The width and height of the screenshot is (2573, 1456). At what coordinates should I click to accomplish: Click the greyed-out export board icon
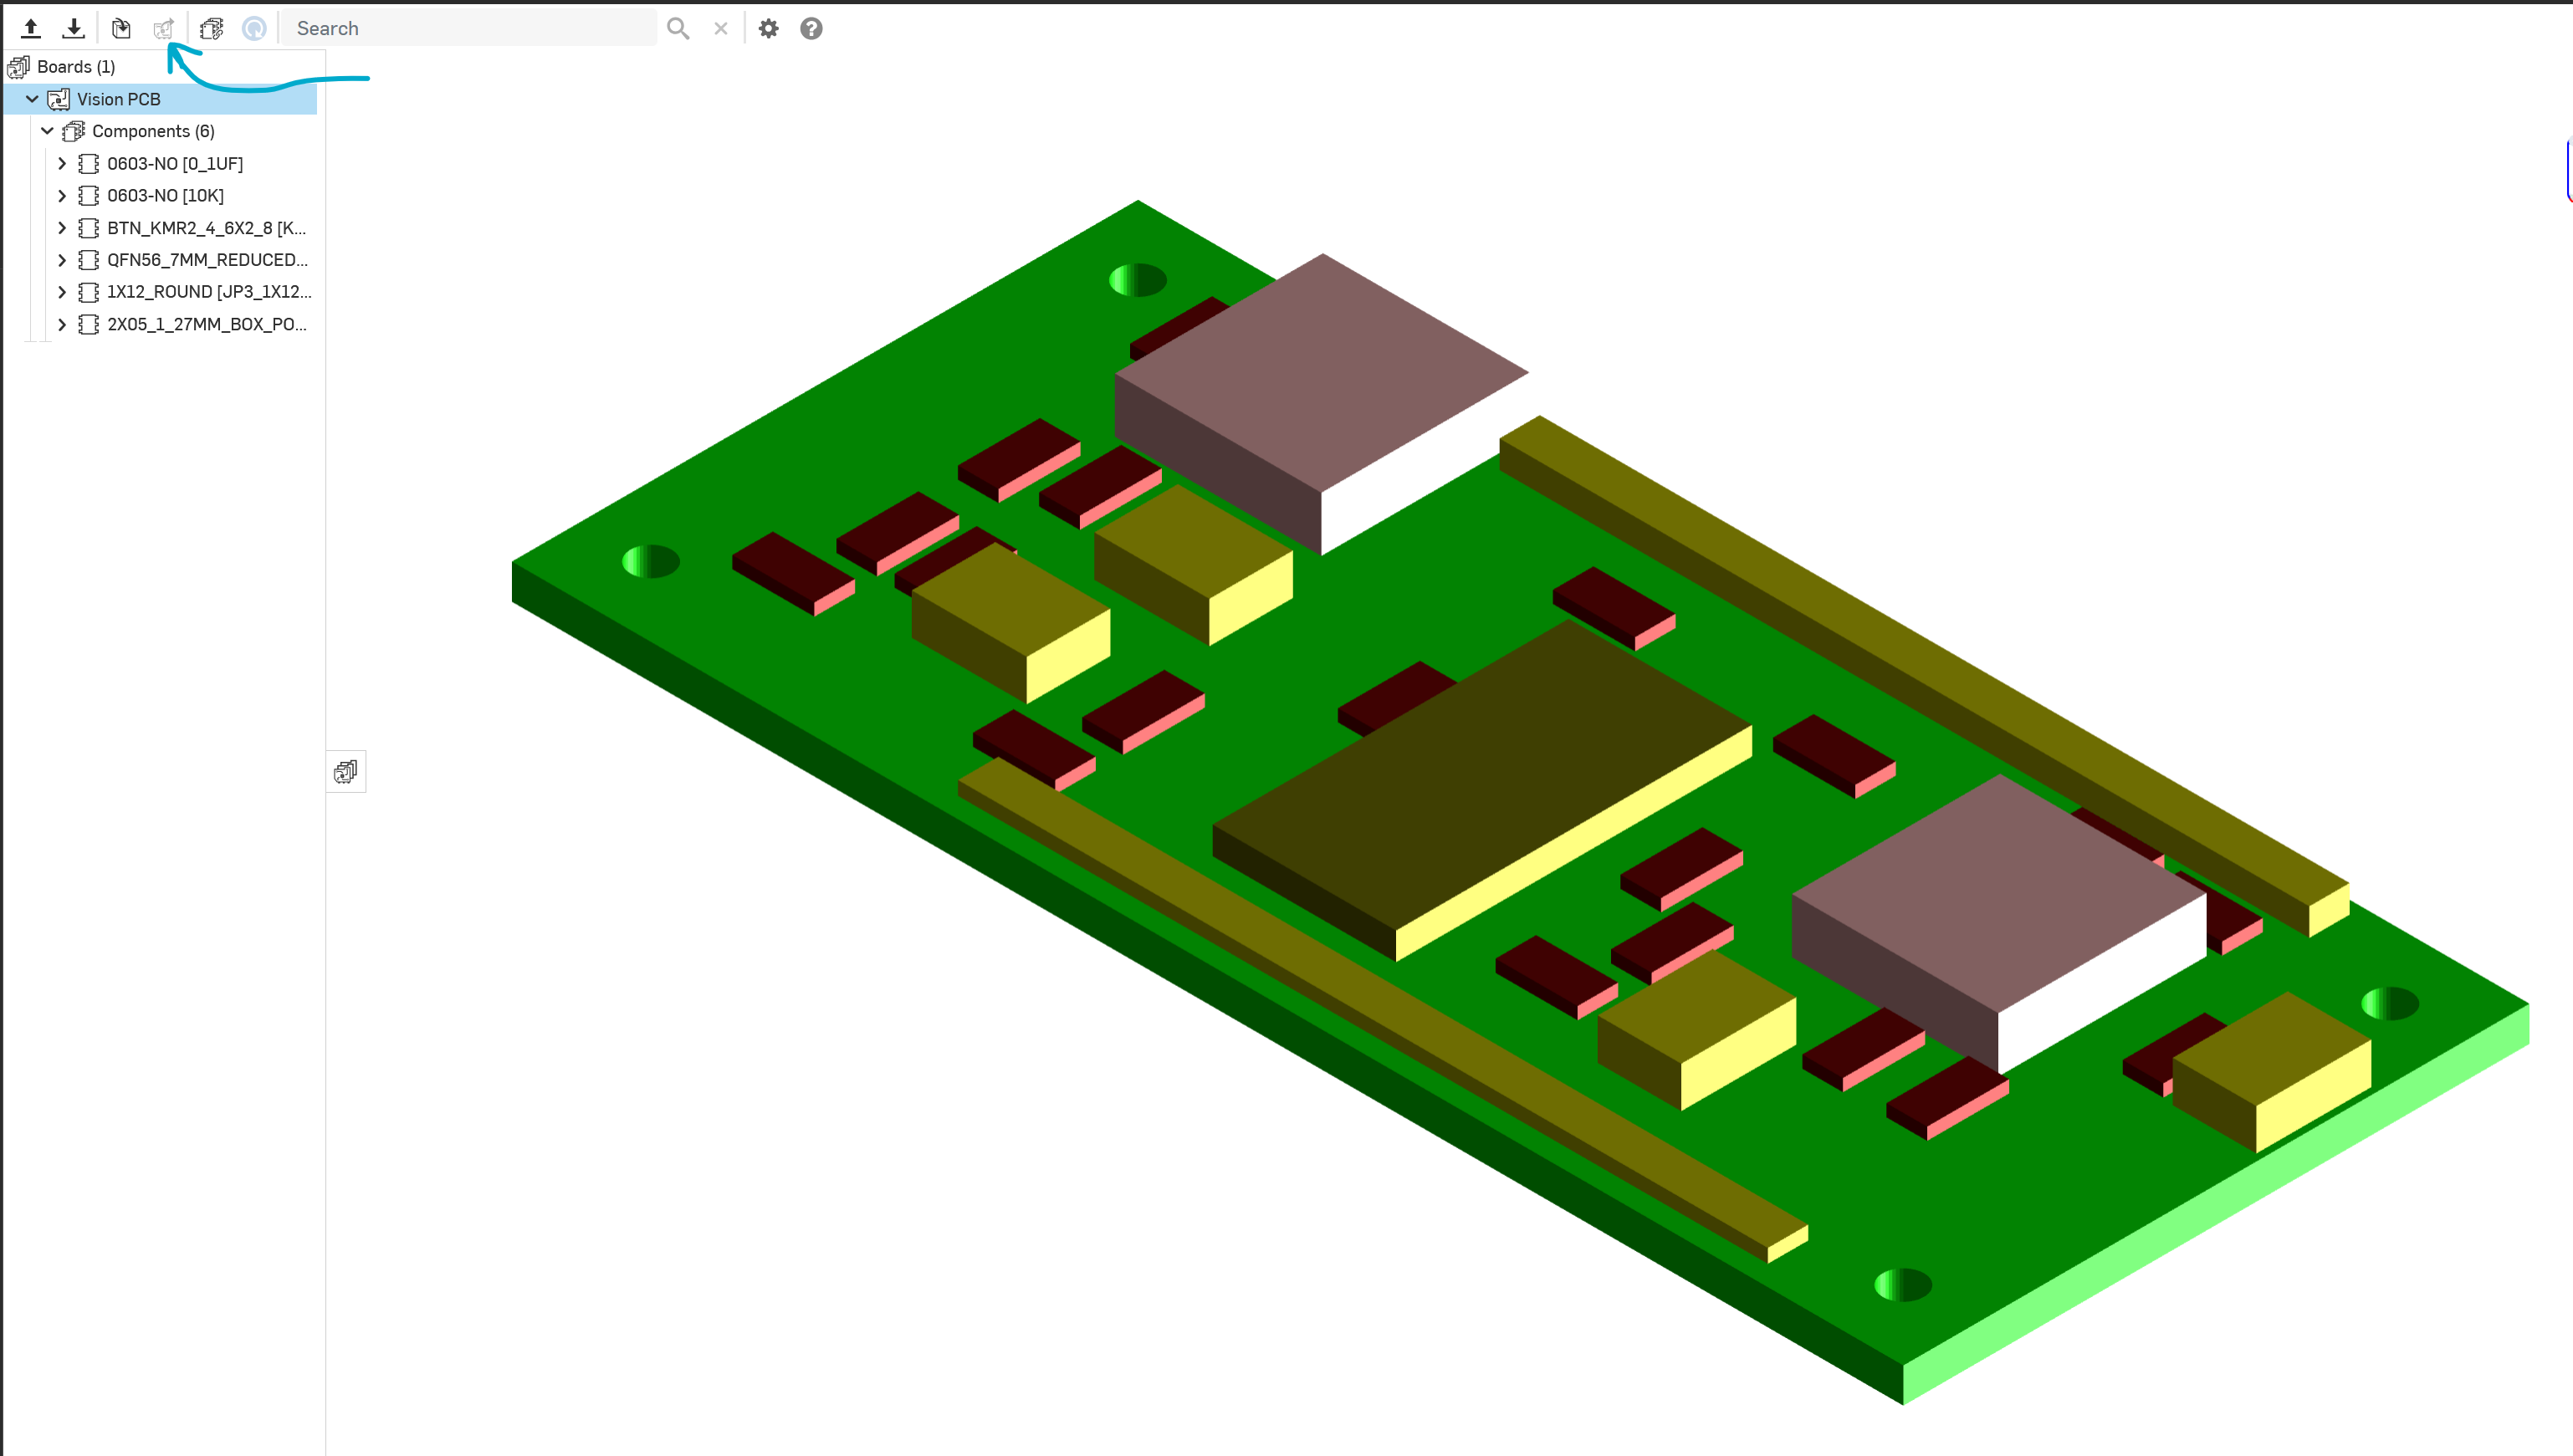tap(164, 28)
